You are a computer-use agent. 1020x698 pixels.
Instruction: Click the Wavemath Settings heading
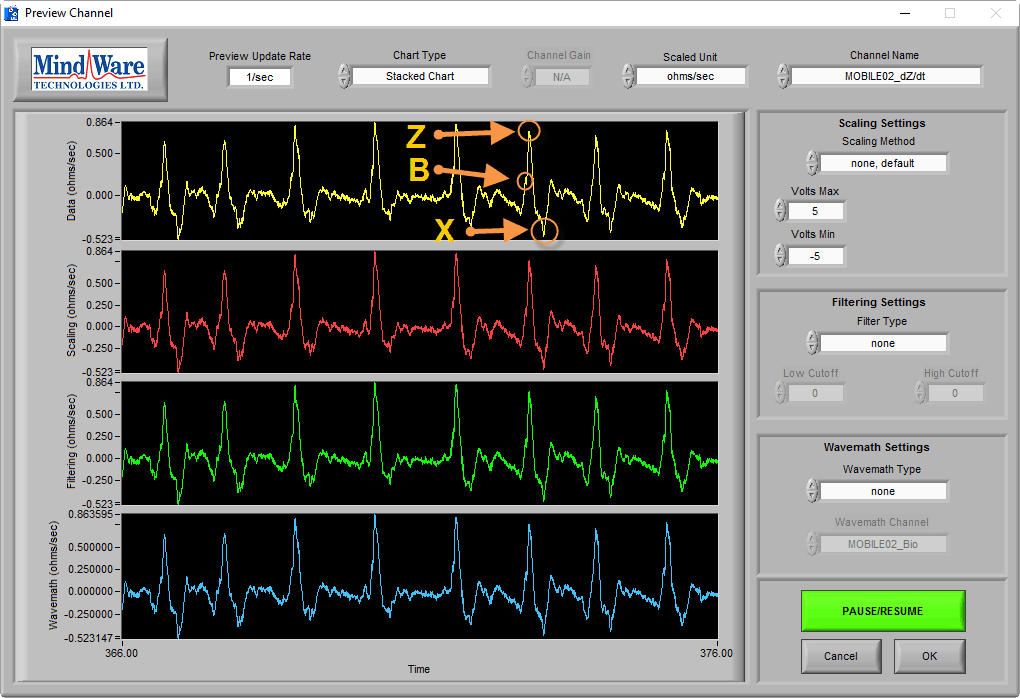click(x=876, y=447)
